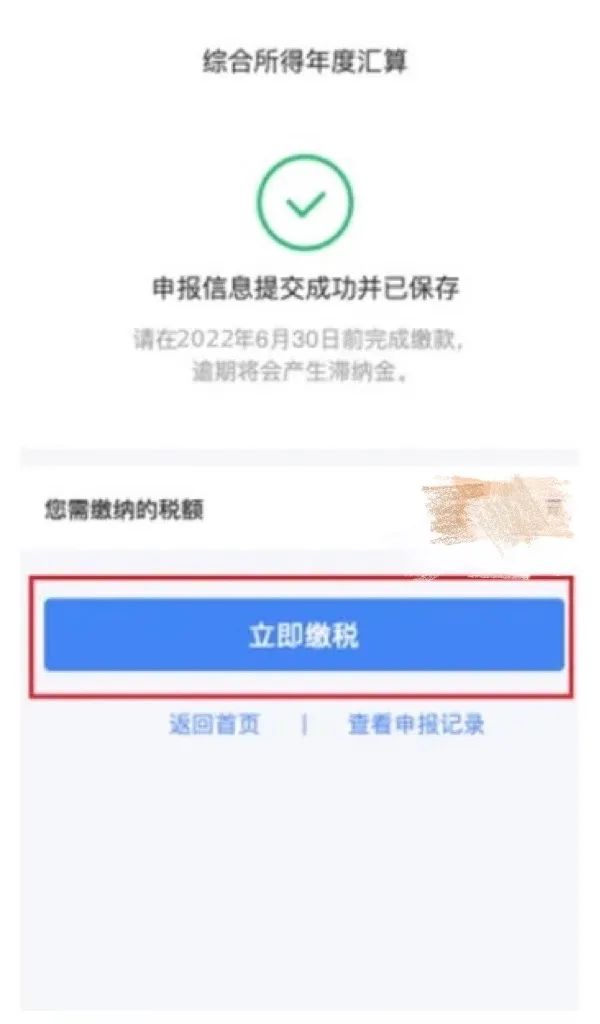Click the green success checkmark icon
This screenshot has width=600, height=1024.
[x=304, y=202]
